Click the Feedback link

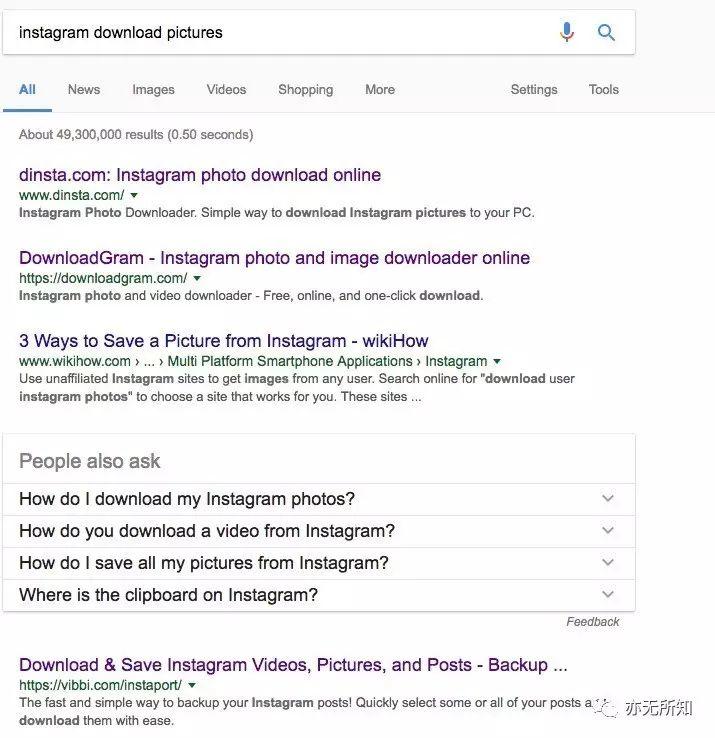[593, 622]
